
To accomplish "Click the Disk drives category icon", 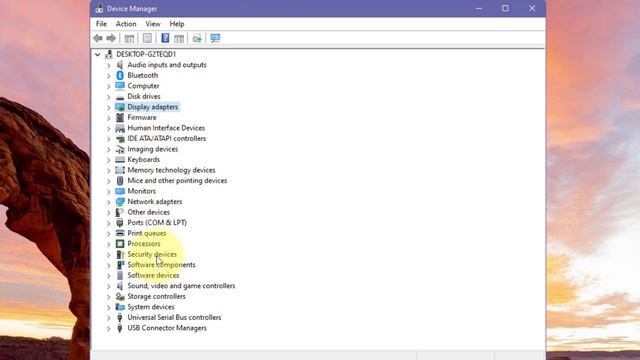I will tap(120, 97).
